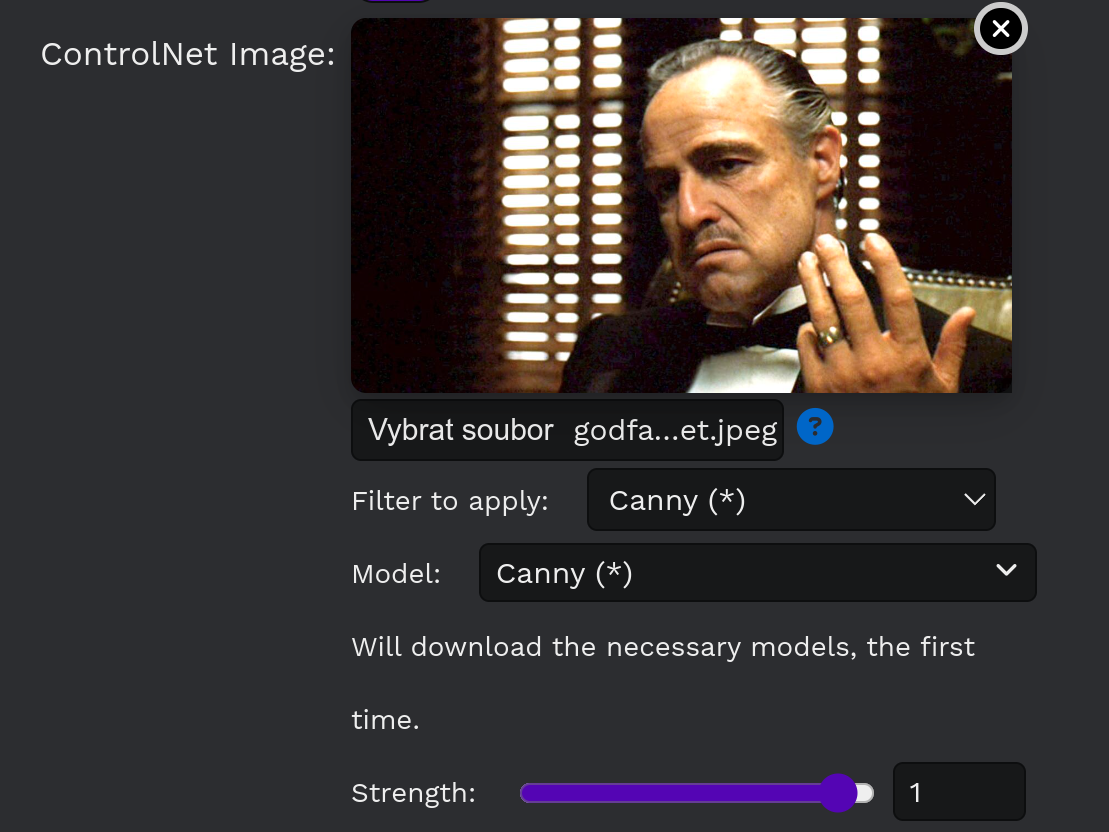Click the Model dropdown chevron arrow
The width and height of the screenshot is (1109, 832).
tap(1006, 571)
